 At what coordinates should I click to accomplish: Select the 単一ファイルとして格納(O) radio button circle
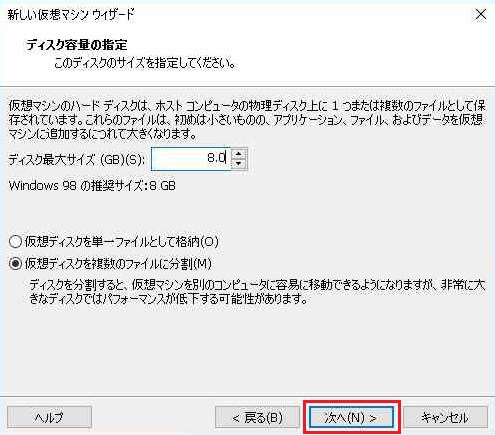tap(16, 242)
